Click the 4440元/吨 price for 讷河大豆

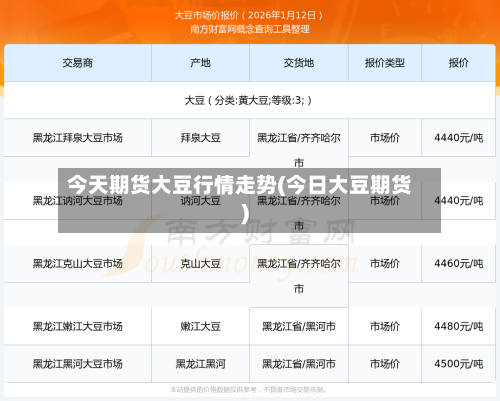459,201
